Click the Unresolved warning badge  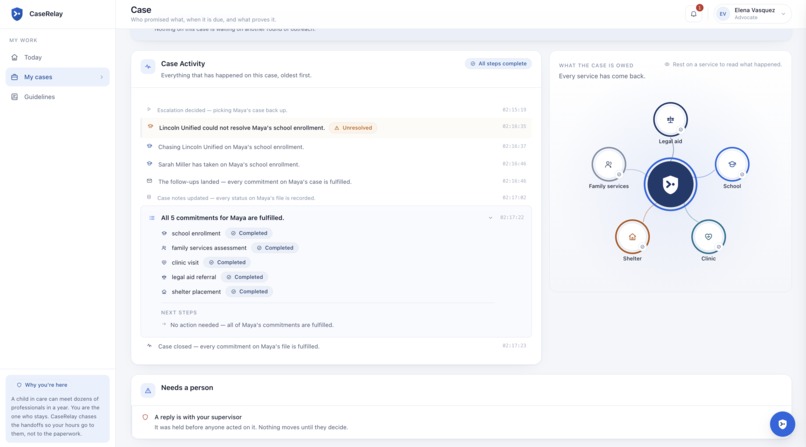[x=353, y=128]
